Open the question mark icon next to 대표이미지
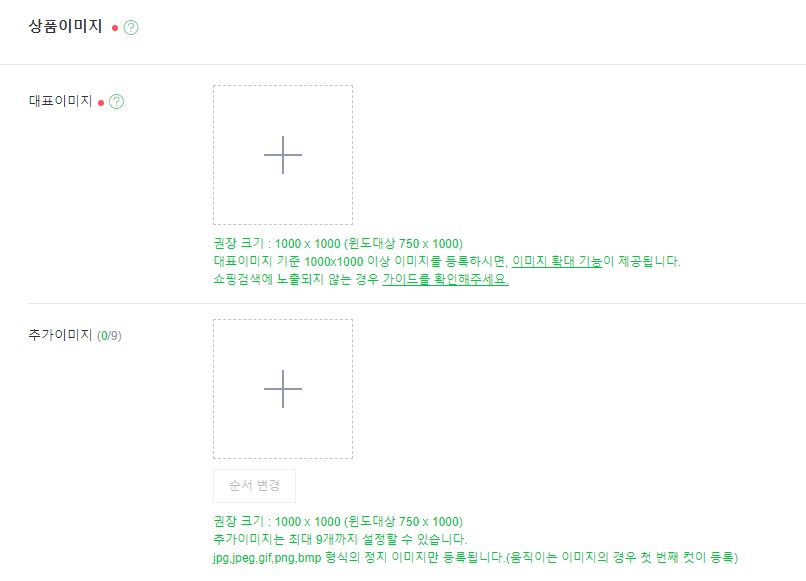The image size is (806, 581). (x=118, y=100)
